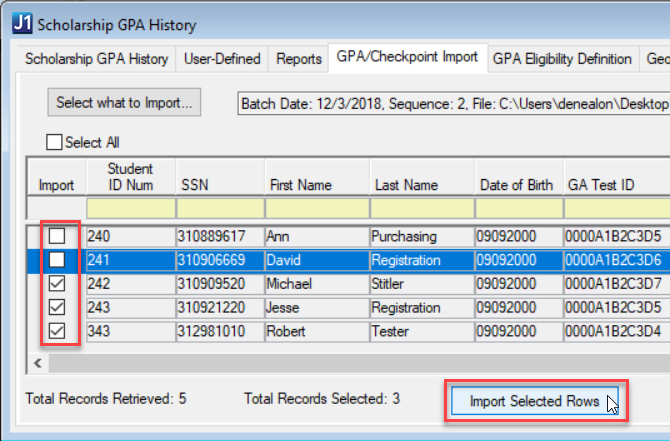Viewport: 670px width, 441px height.
Task: Uncheck the import box for Robert Tester
Action: (x=58, y=331)
